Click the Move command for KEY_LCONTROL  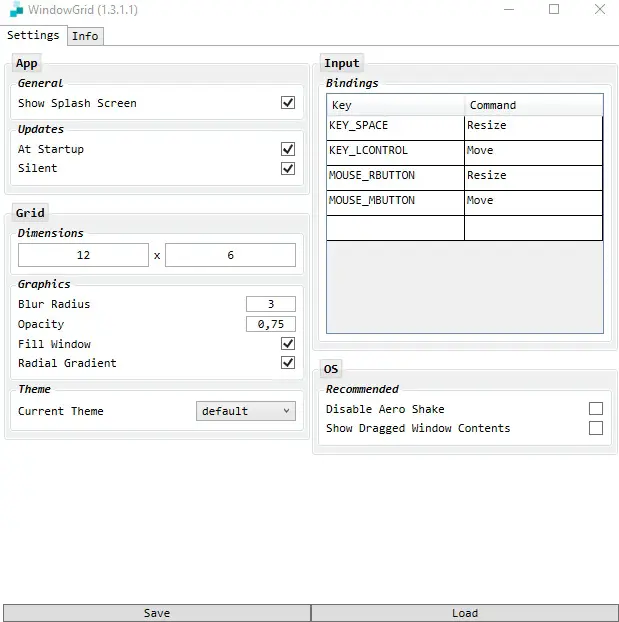tap(533, 153)
